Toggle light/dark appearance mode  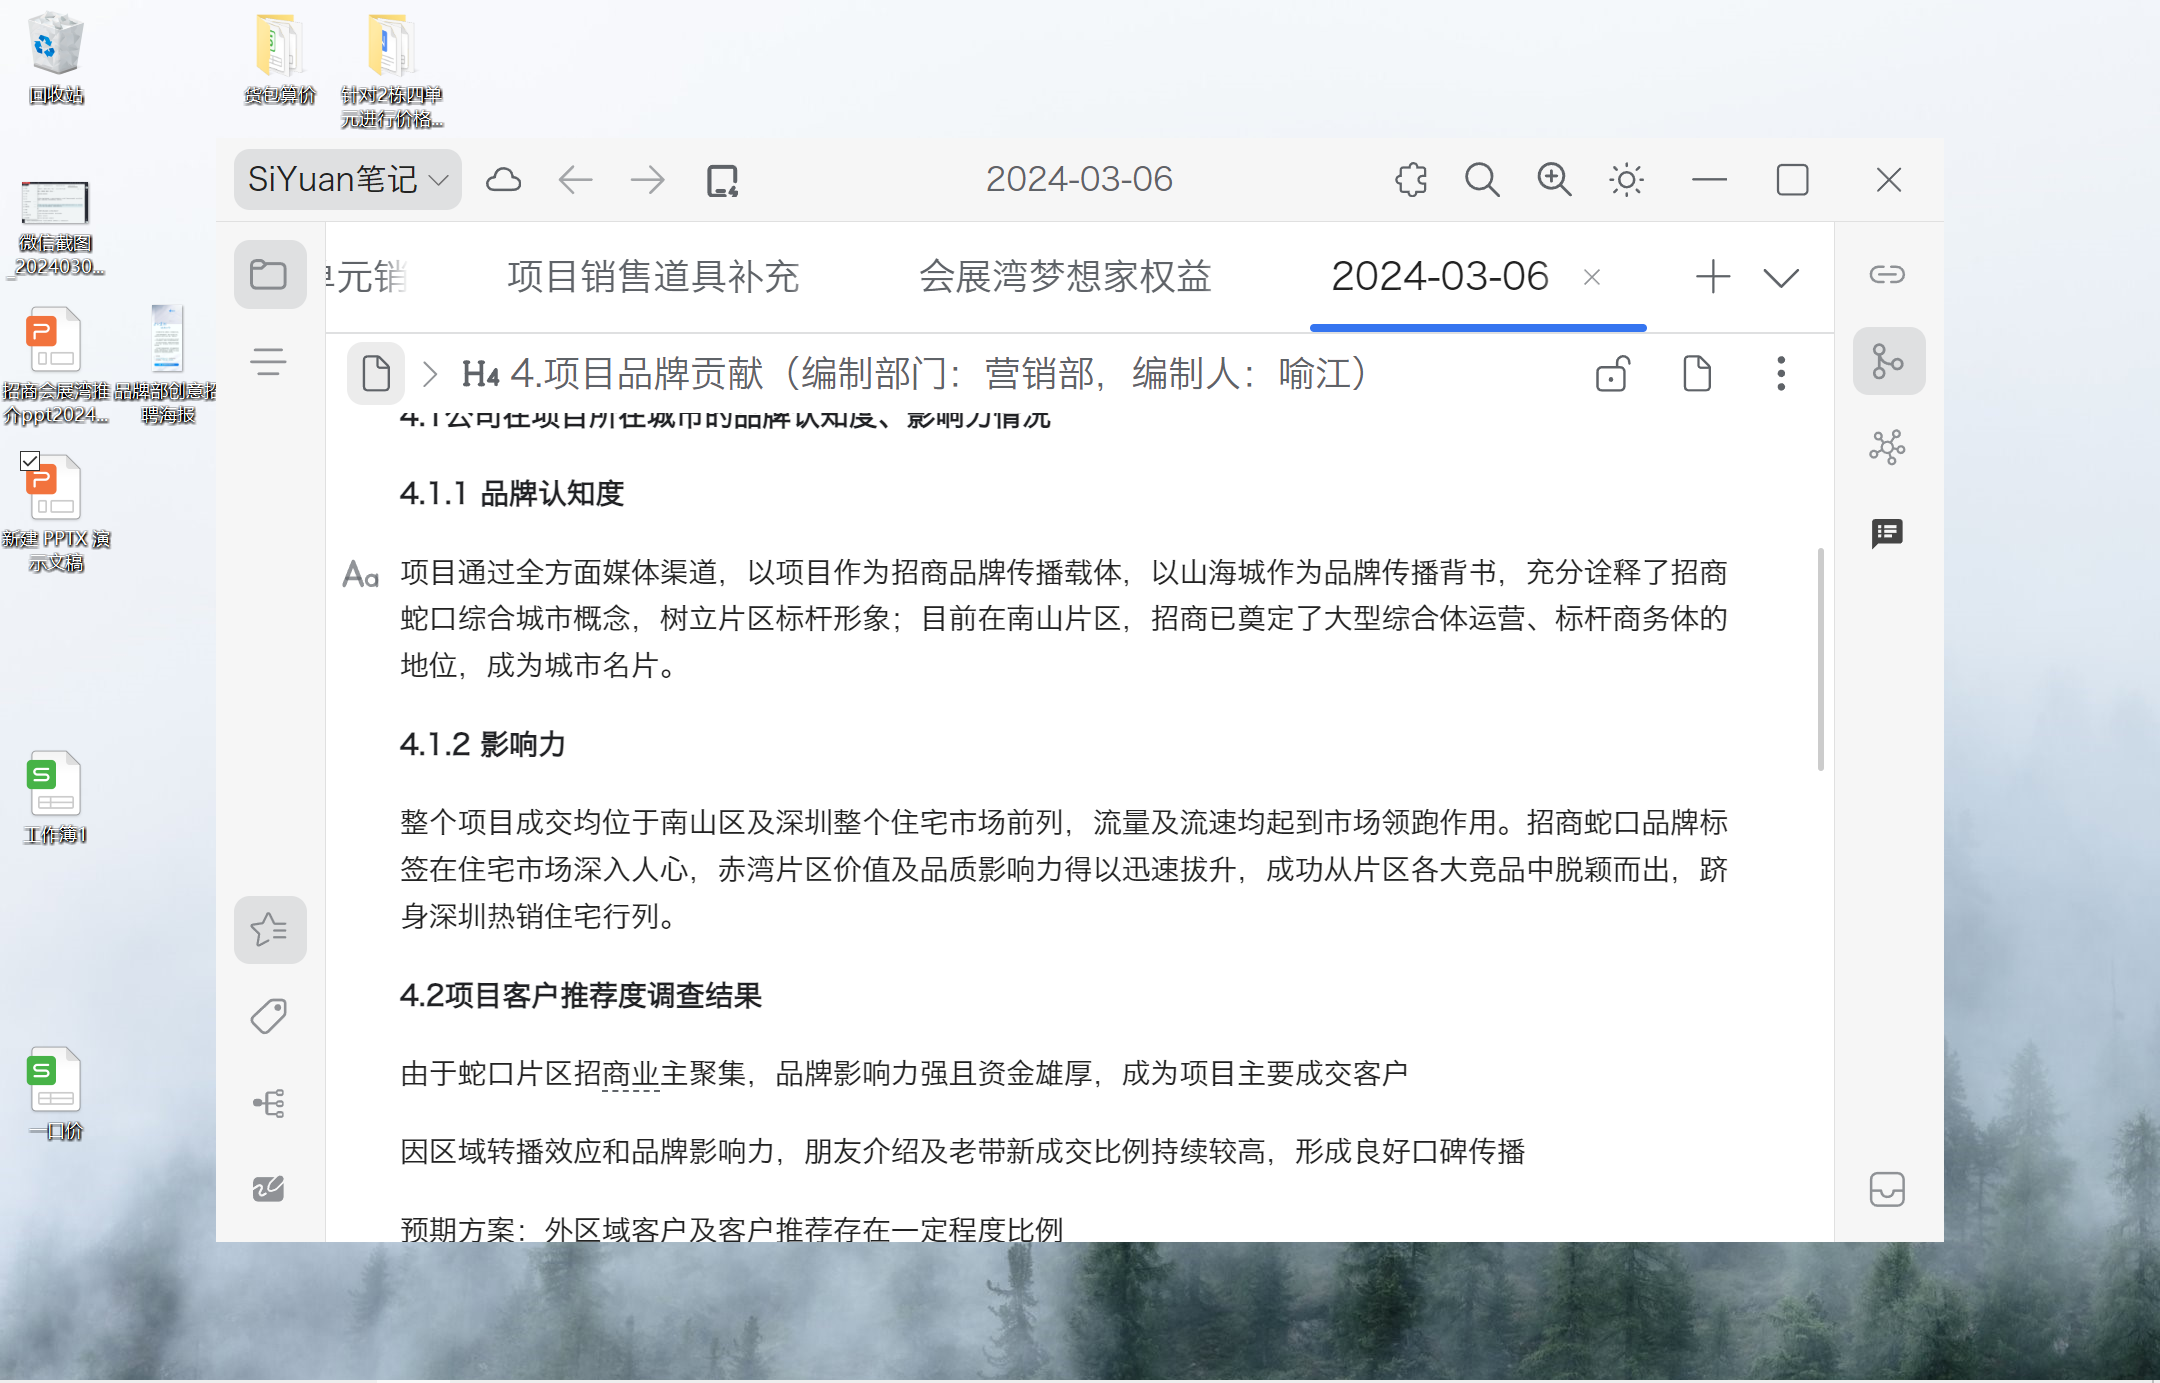[1626, 180]
